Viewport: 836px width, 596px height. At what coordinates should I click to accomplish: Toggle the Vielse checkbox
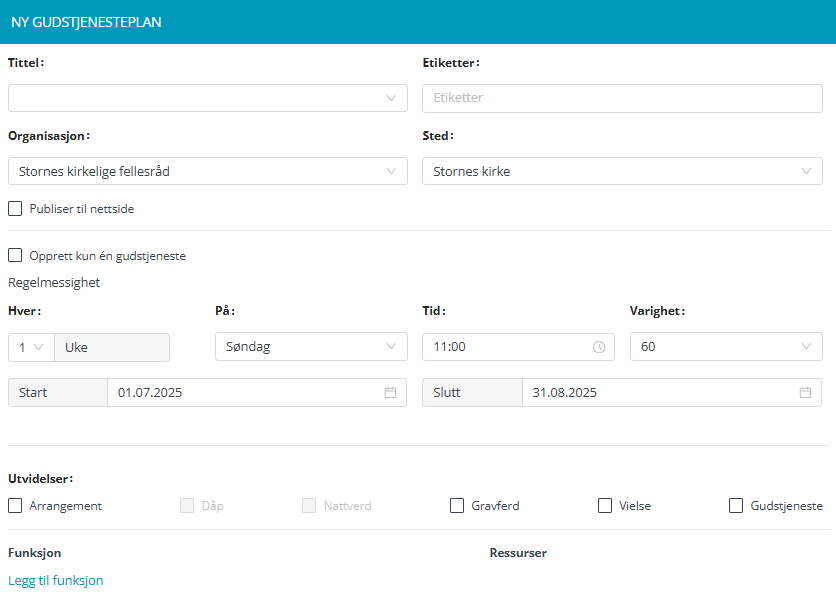click(605, 506)
